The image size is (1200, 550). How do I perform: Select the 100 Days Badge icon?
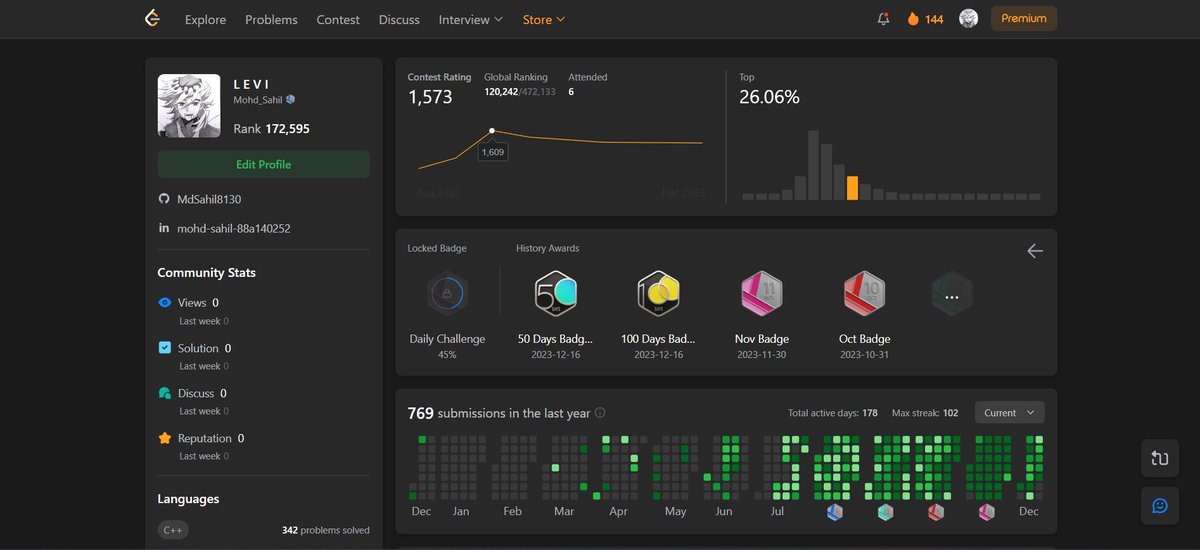(x=659, y=293)
